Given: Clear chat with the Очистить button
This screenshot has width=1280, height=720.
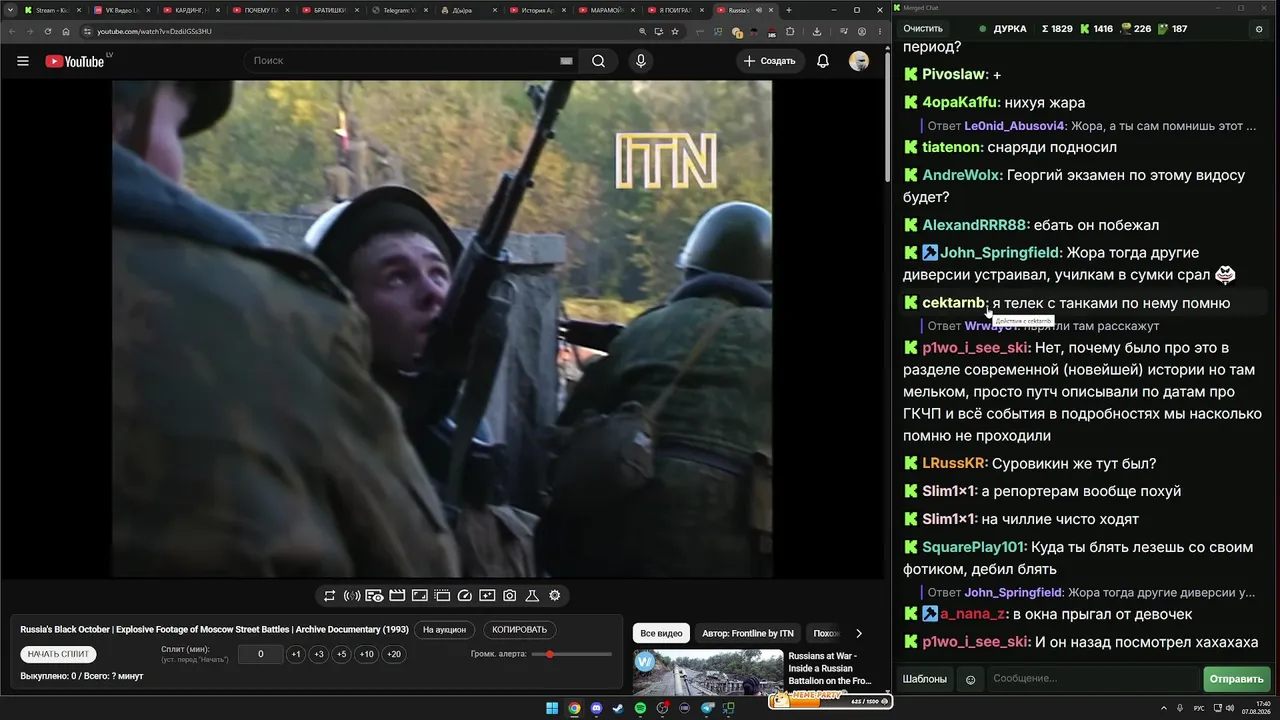Looking at the screenshot, I should click(x=923, y=29).
